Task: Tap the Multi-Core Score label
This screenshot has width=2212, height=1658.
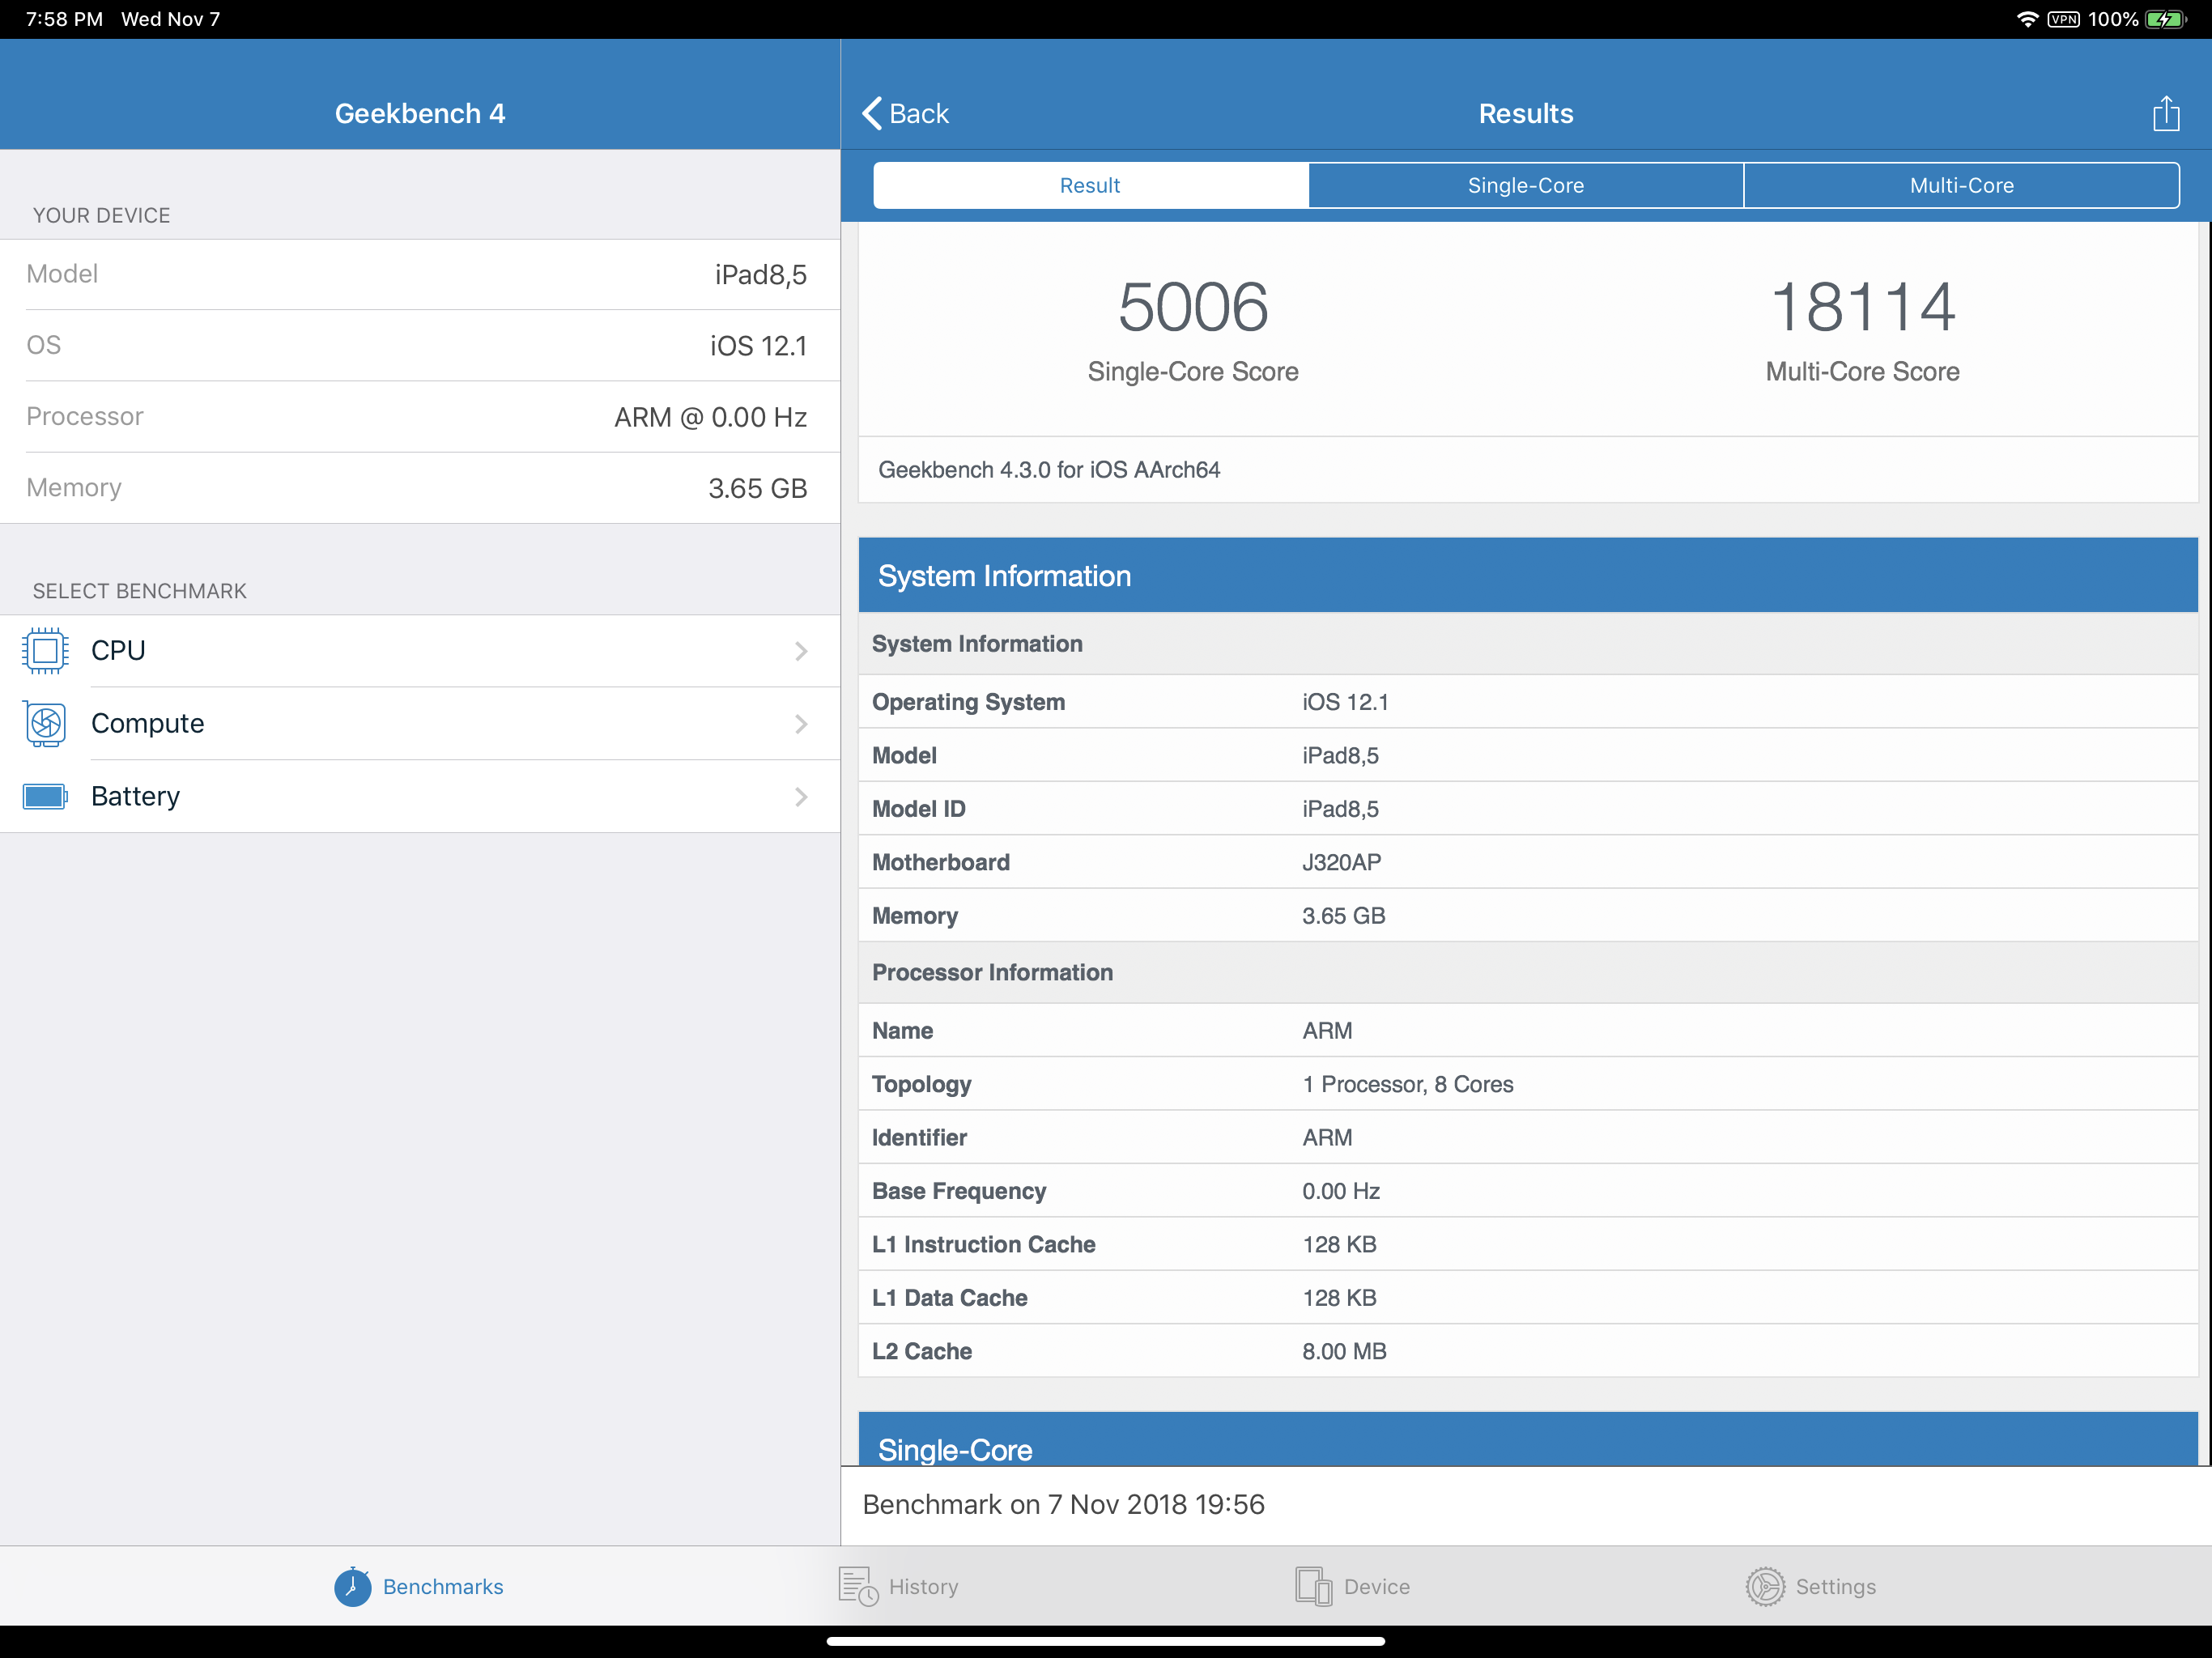Action: point(1862,372)
